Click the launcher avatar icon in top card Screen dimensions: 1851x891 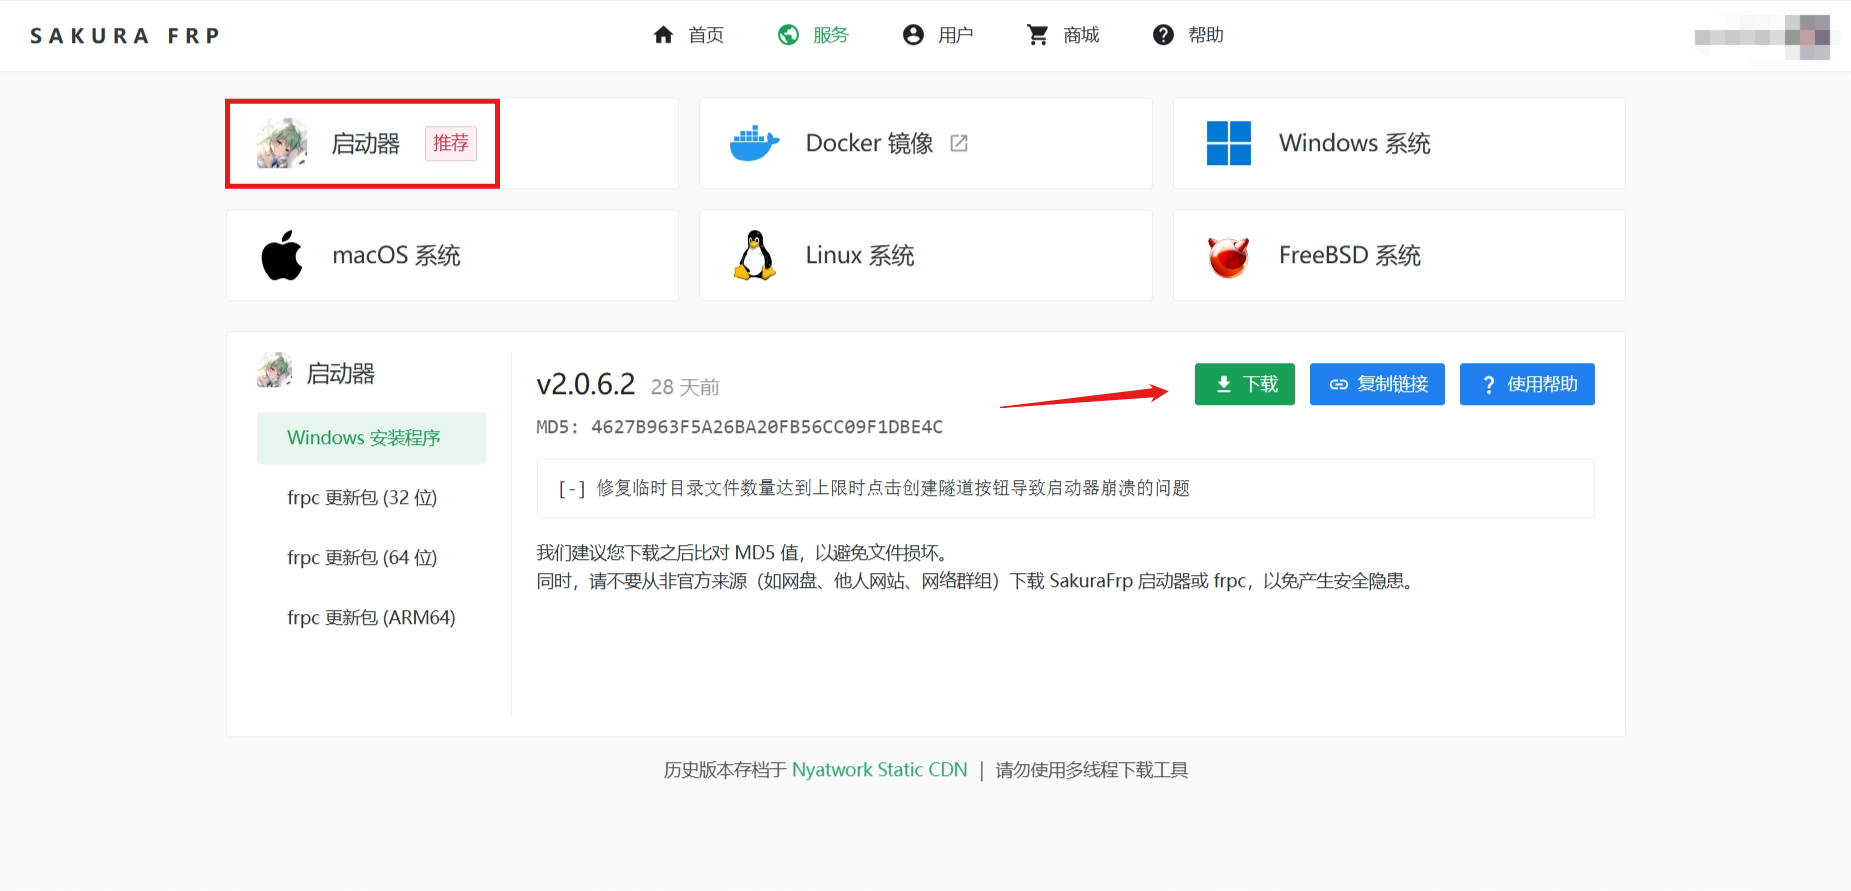[x=281, y=144]
